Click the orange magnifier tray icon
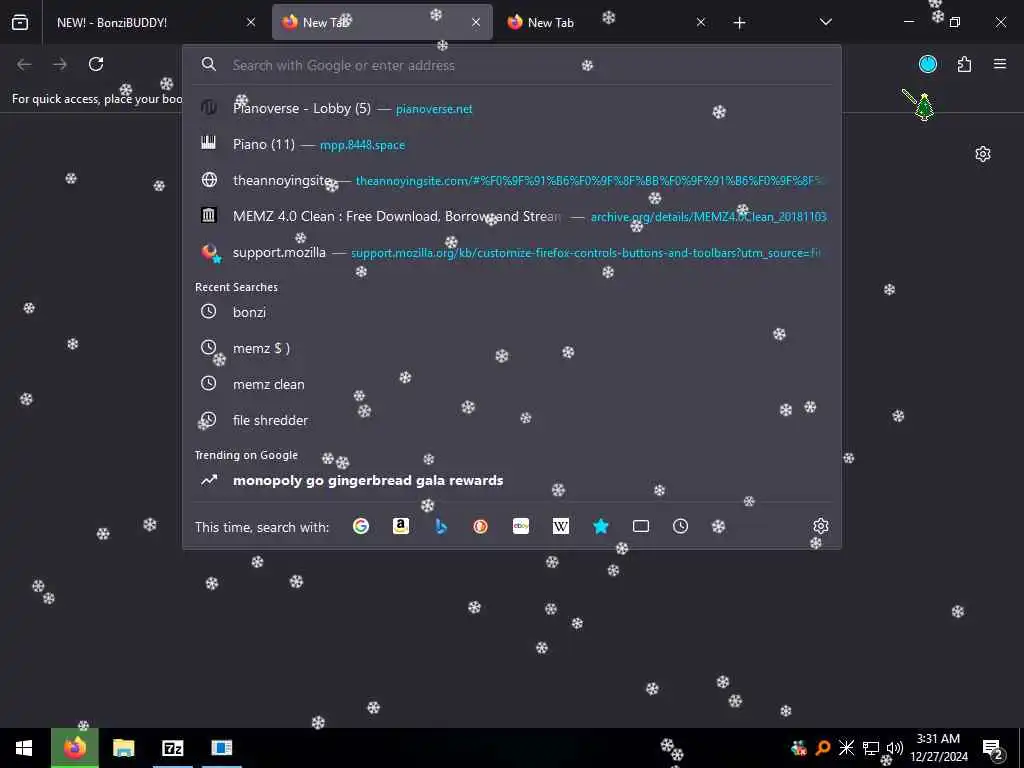1024x768 pixels. (x=823, y=748)
